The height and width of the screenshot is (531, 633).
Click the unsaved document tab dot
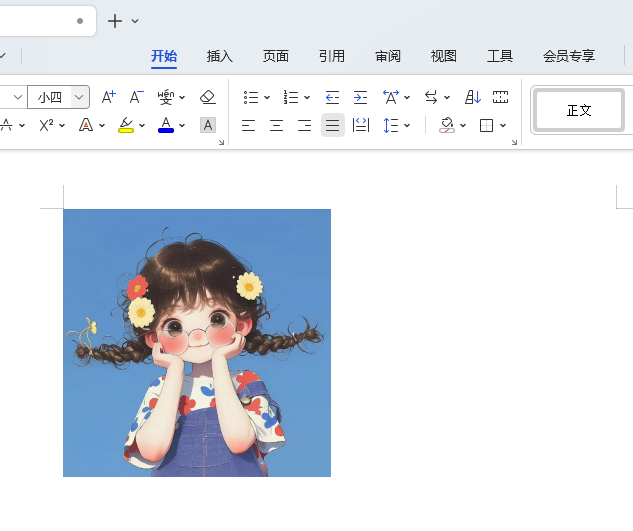[x=80, y=21]
